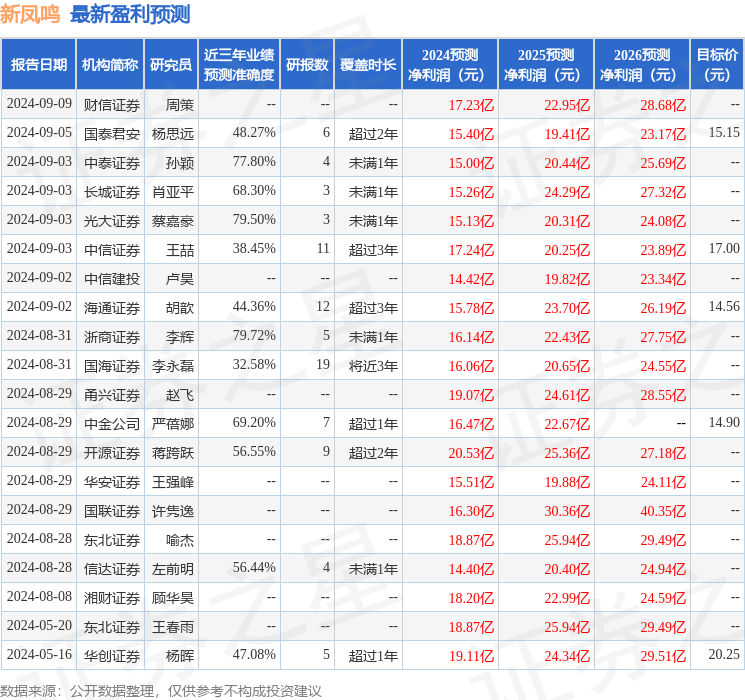Click the 2024-05-16 report date

click(x=39, y=654)
